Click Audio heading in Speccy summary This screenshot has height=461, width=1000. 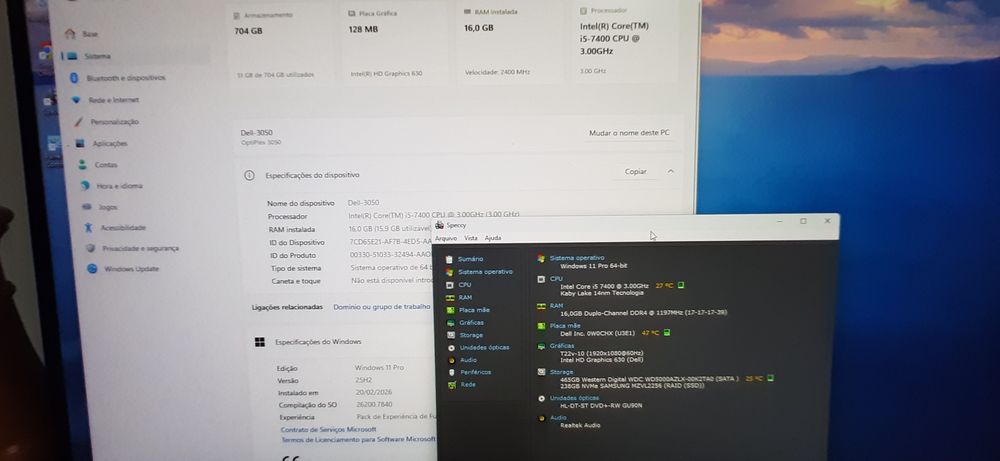[x=558, y=418]
